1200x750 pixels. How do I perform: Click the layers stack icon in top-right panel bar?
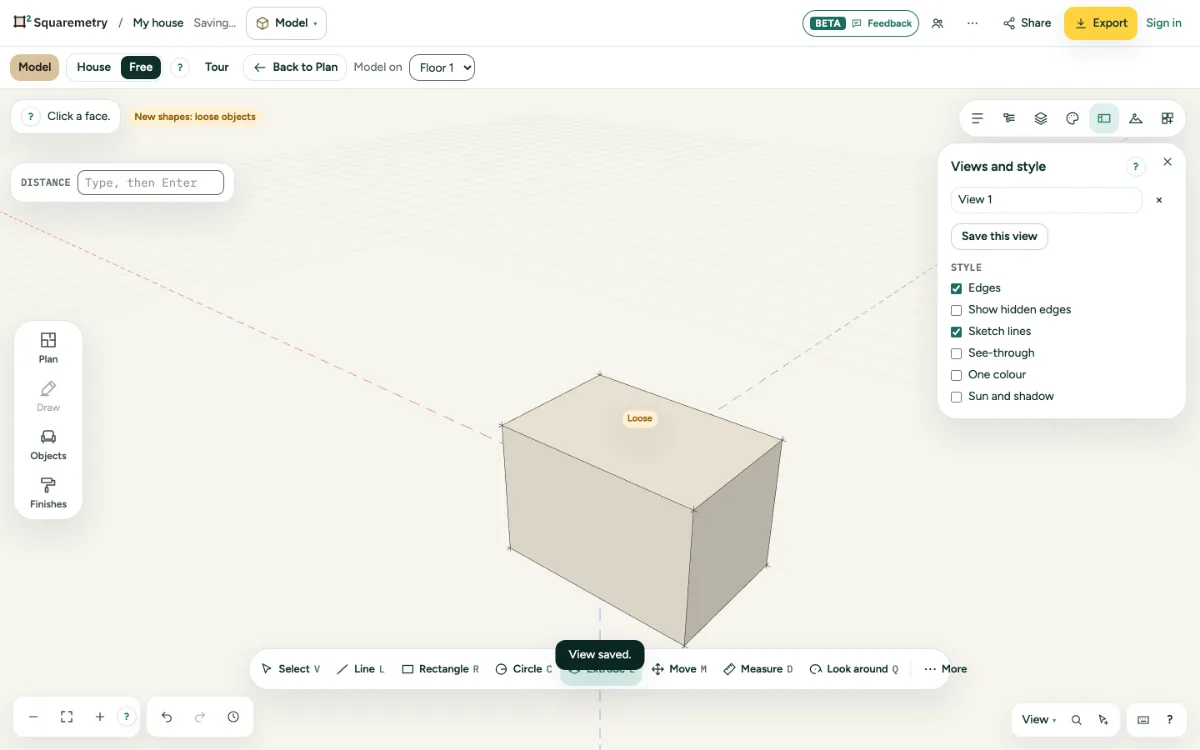click(x=1041, y=118)
